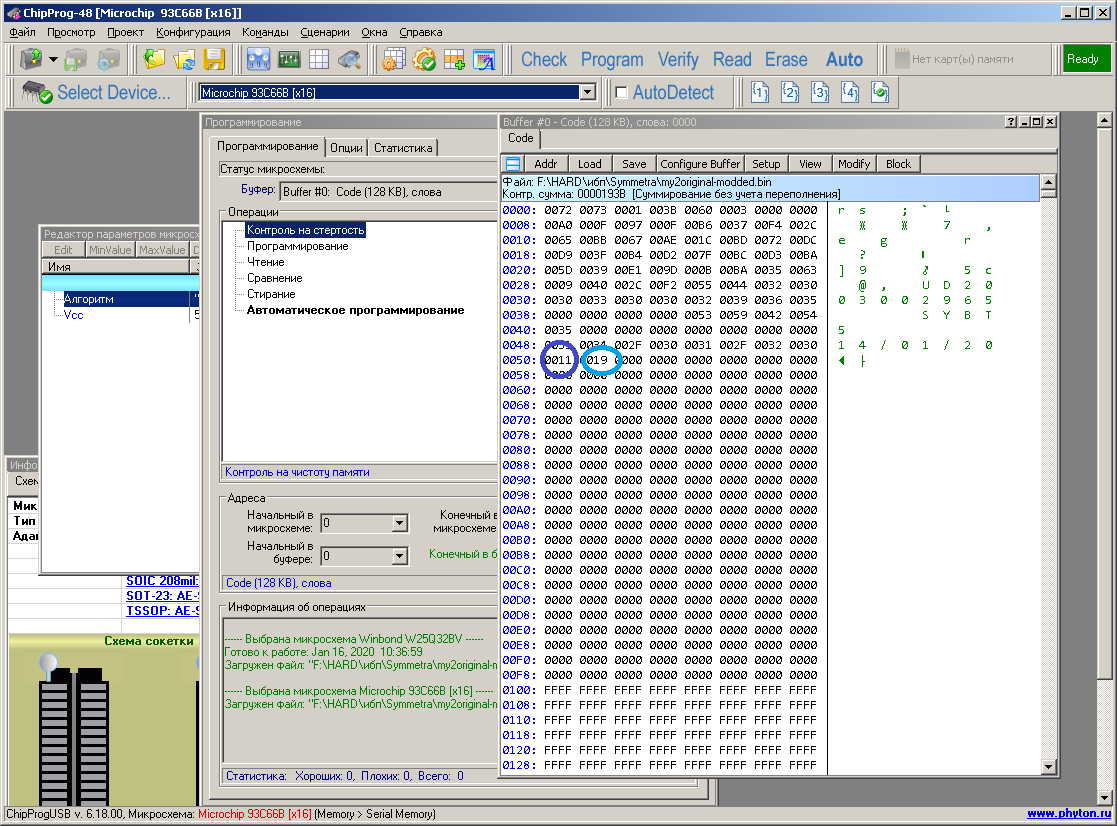Click the buffer scrollbar down arrow
This screenshot has height=826, width=1117.
[x=1048, y=766]
